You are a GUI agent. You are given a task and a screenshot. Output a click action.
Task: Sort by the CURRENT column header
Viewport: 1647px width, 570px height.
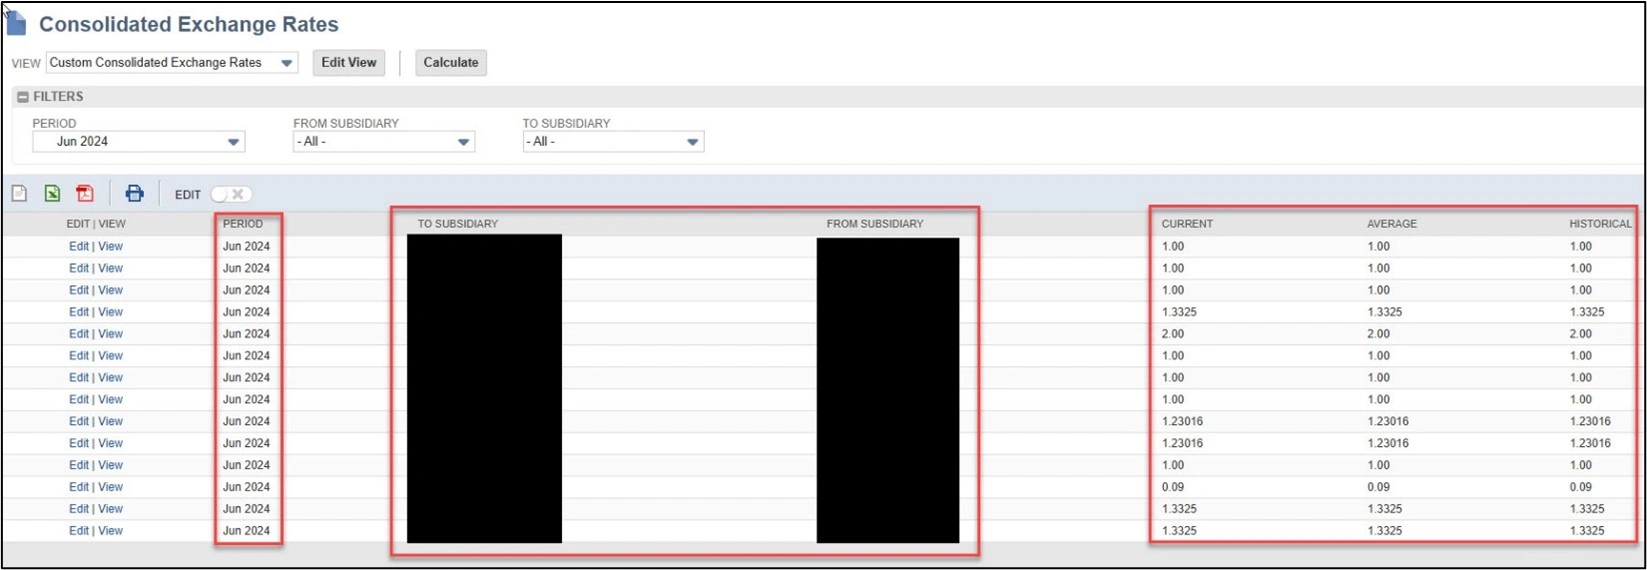[1187, 224]
